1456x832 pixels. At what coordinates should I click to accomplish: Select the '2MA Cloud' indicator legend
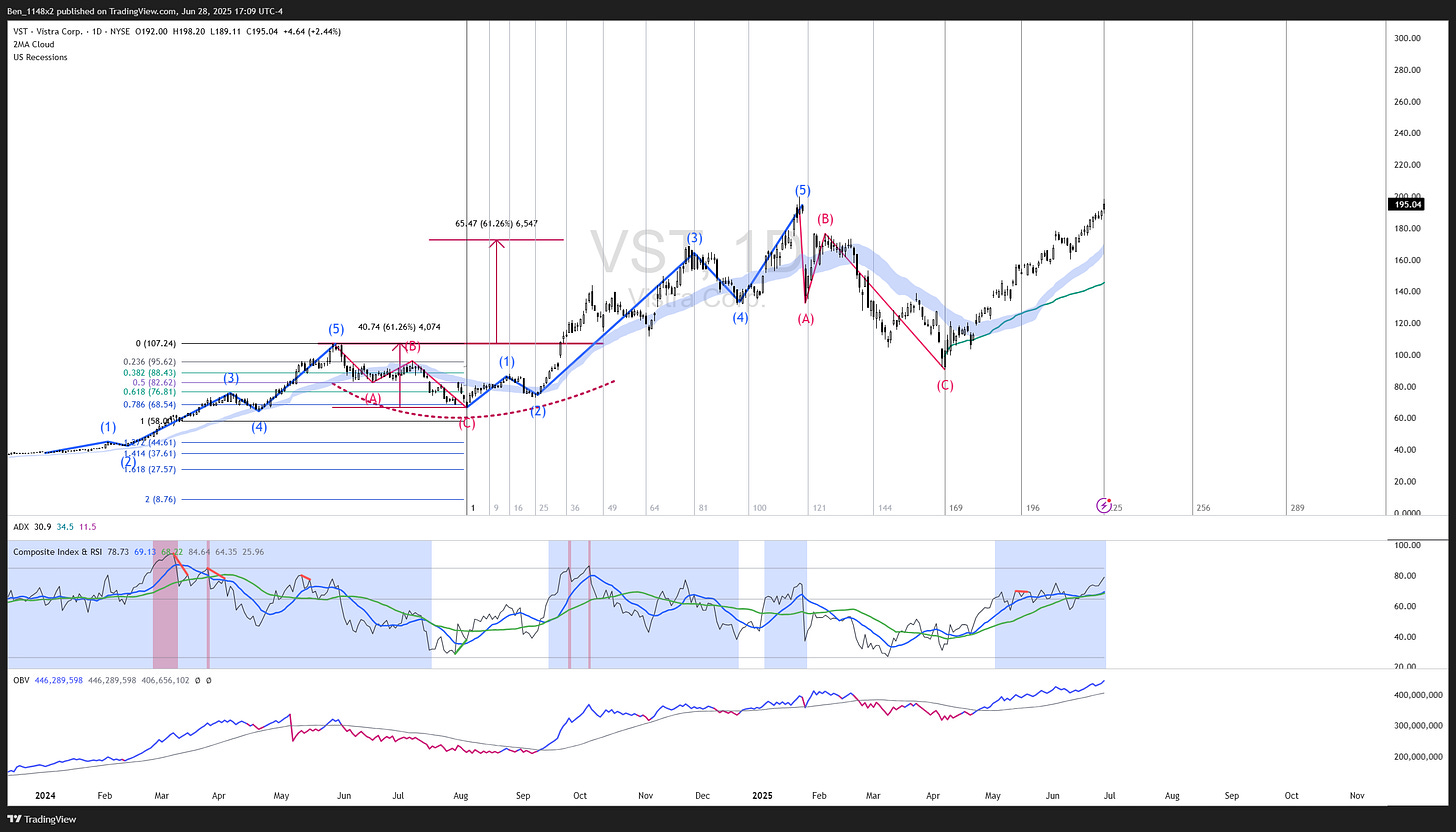point(34,44)
